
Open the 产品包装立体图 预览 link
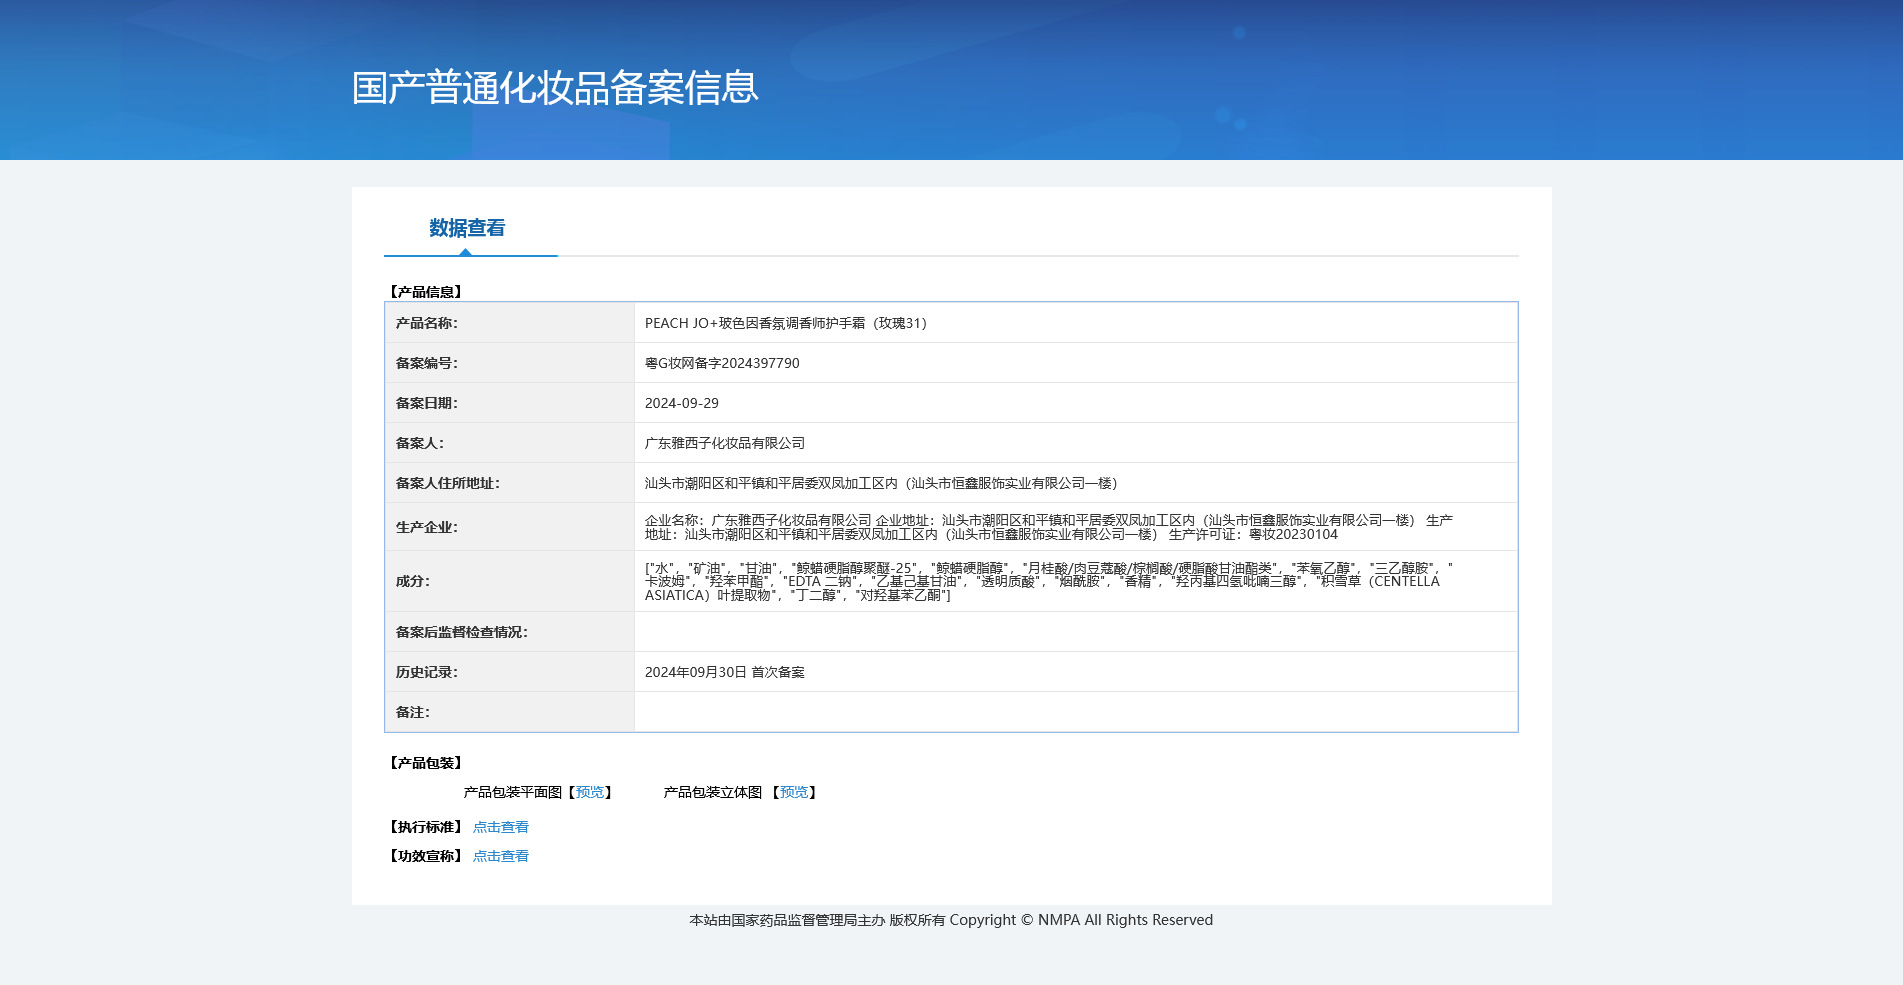click(x=794, y=792)
